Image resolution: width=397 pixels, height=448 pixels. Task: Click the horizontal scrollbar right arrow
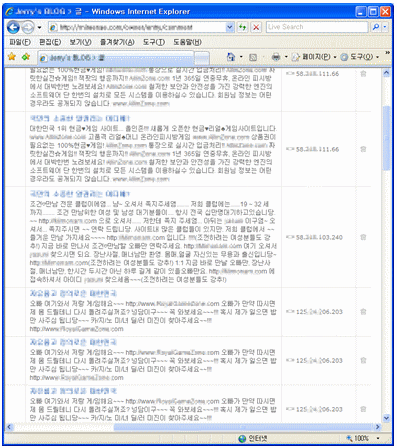click(378, 427)
